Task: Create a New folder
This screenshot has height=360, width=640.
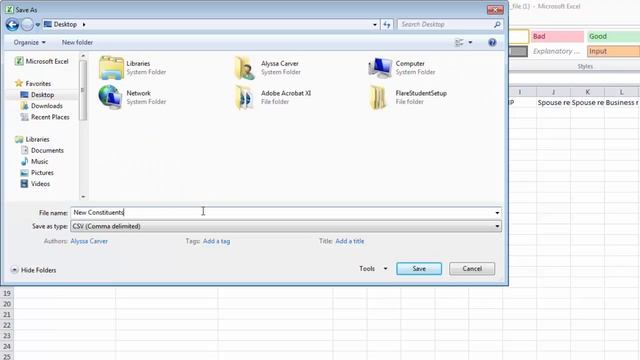Action: coord(77,42)
